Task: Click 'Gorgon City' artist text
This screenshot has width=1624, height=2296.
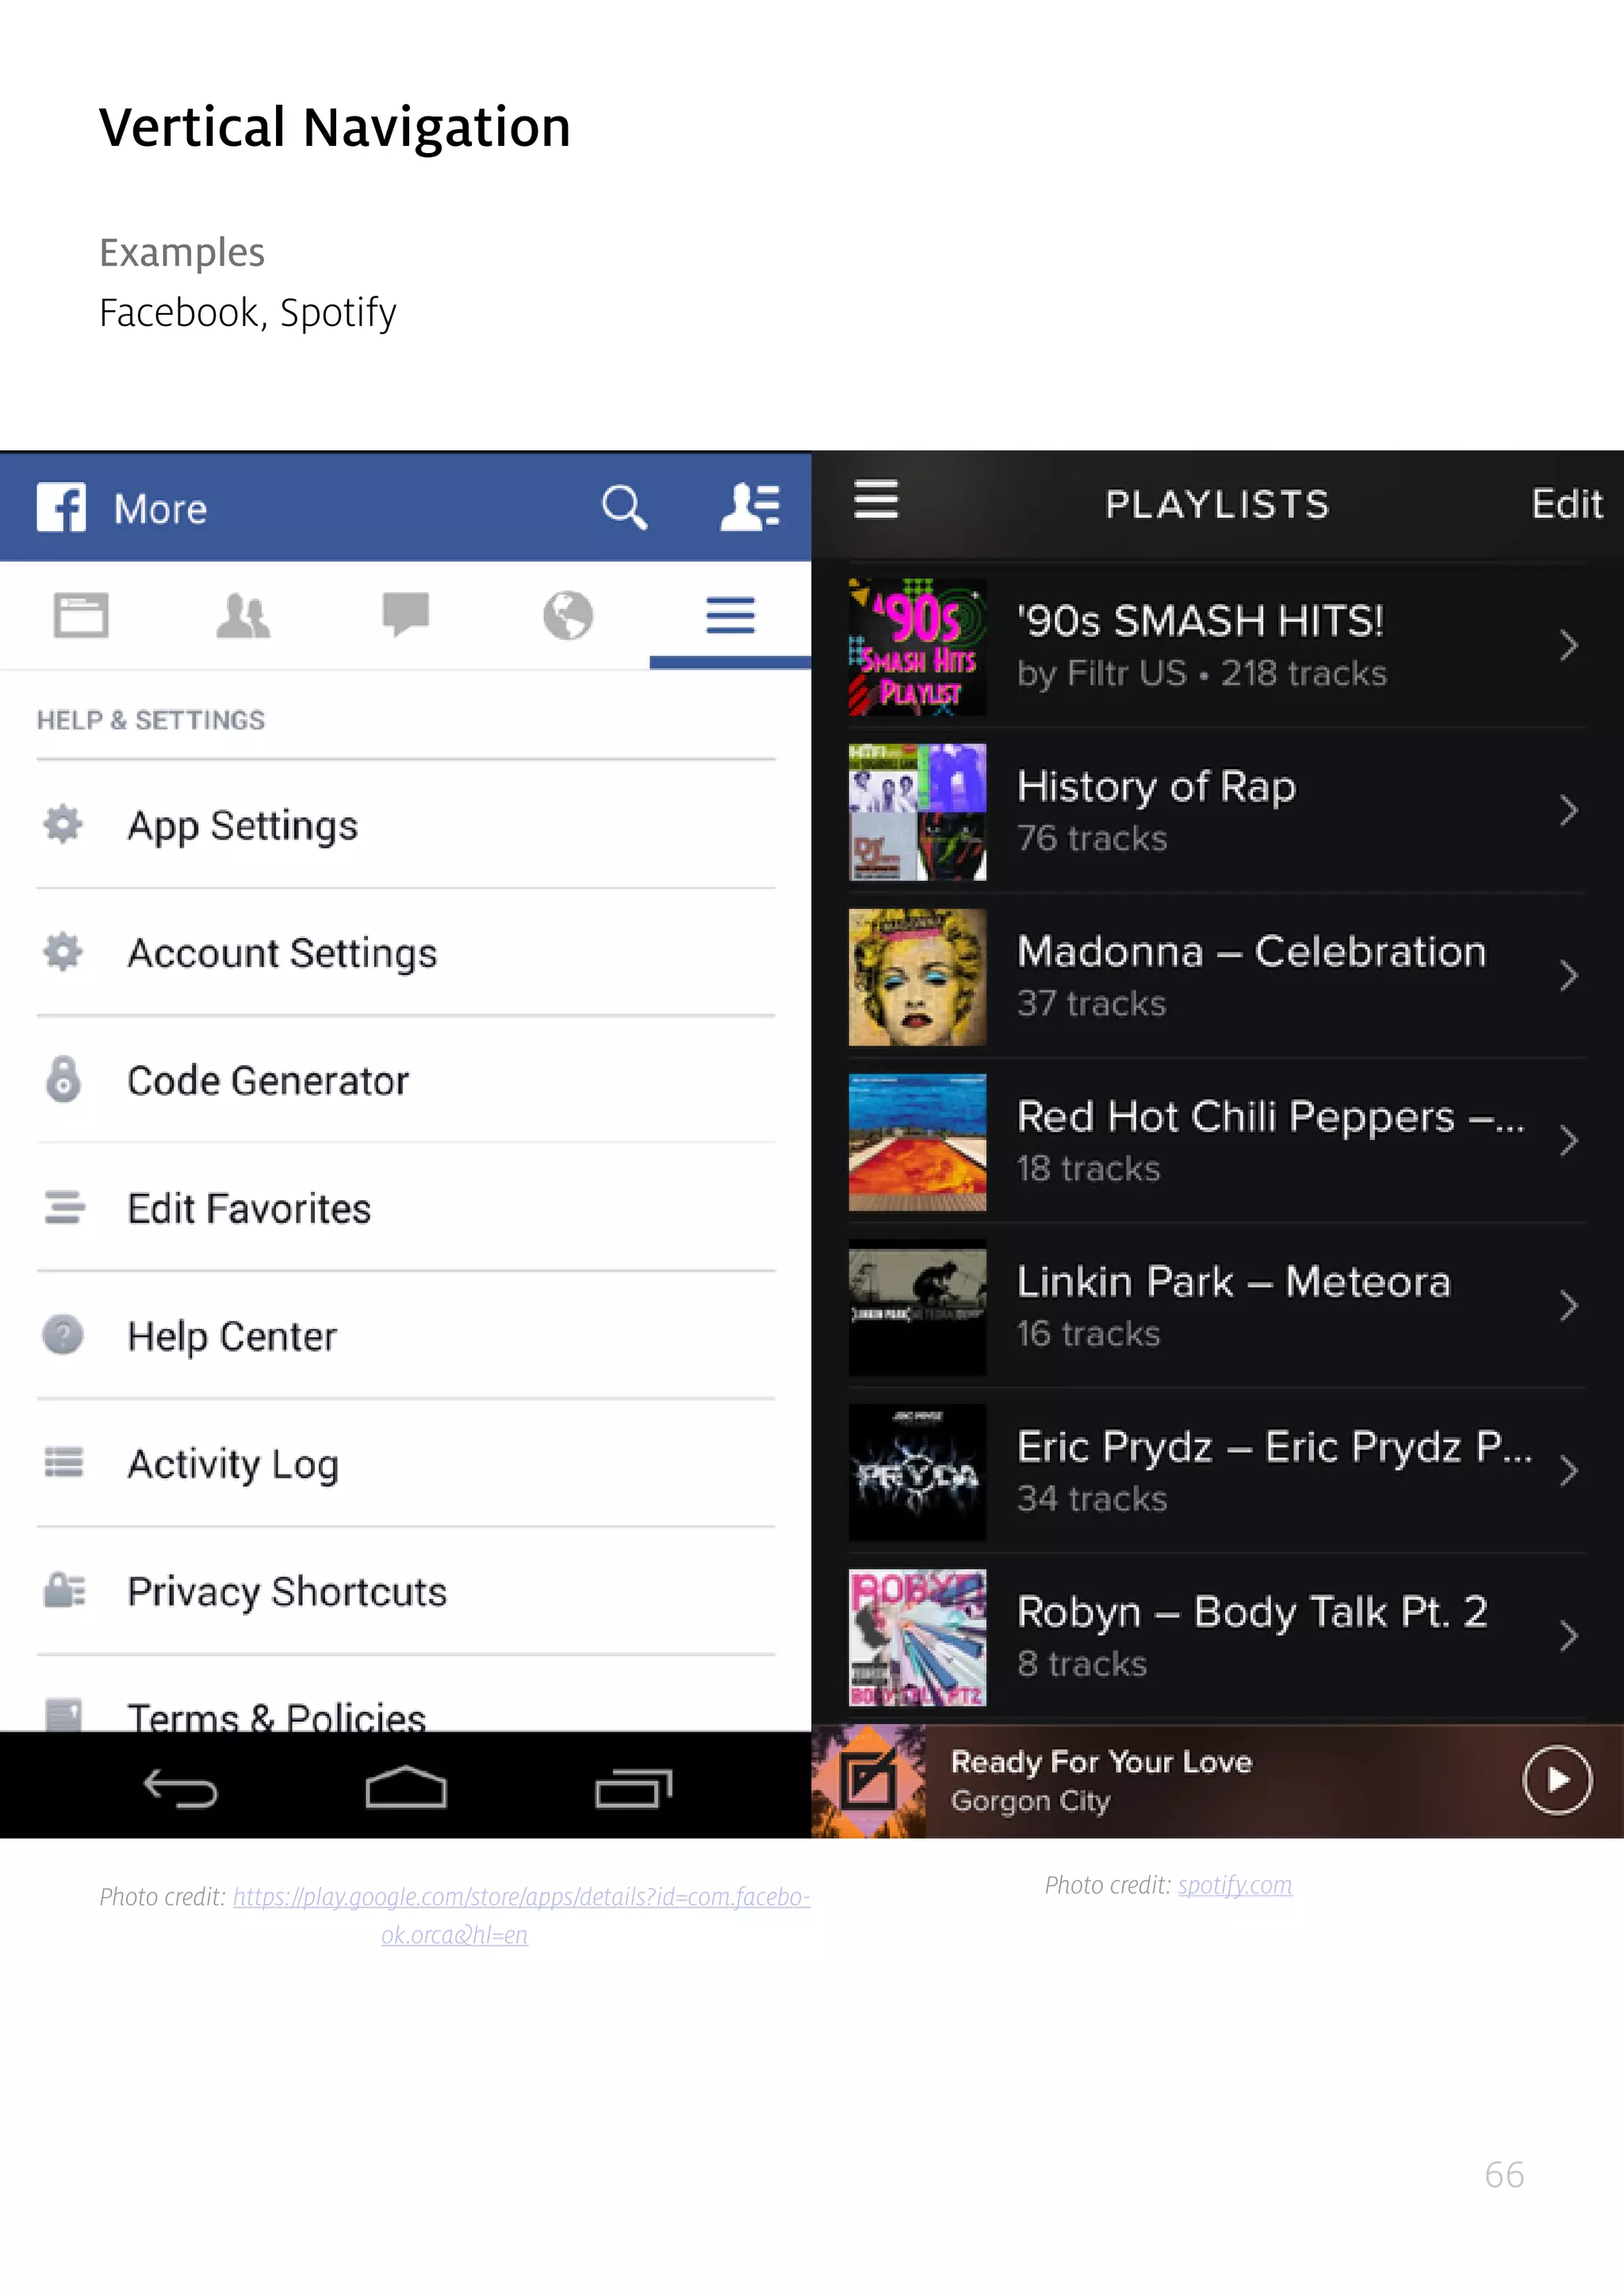Action: pos(1030,1801)
